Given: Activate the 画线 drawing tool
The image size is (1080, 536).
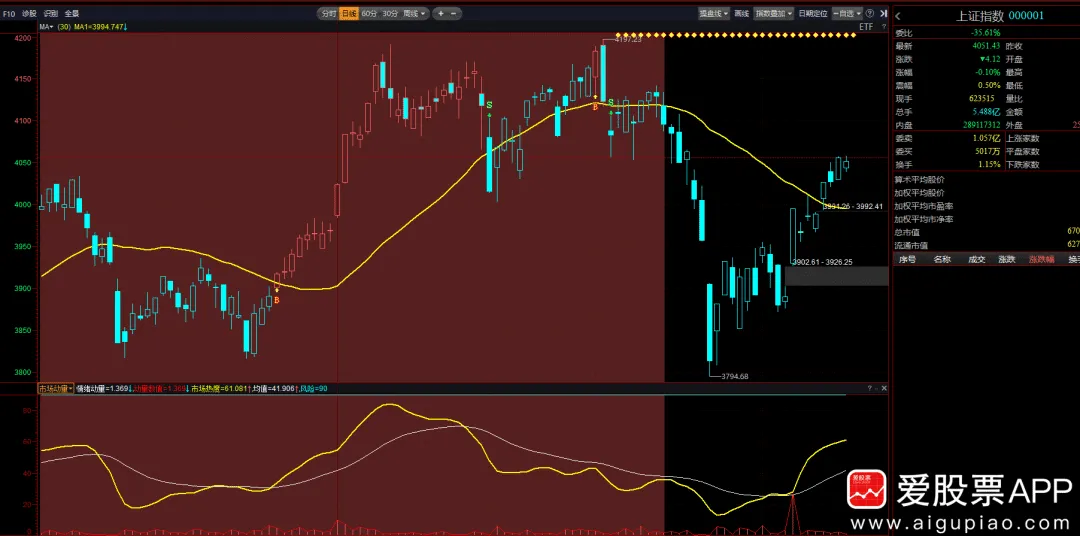Looking at the screenshot, I should pos(741,13).
